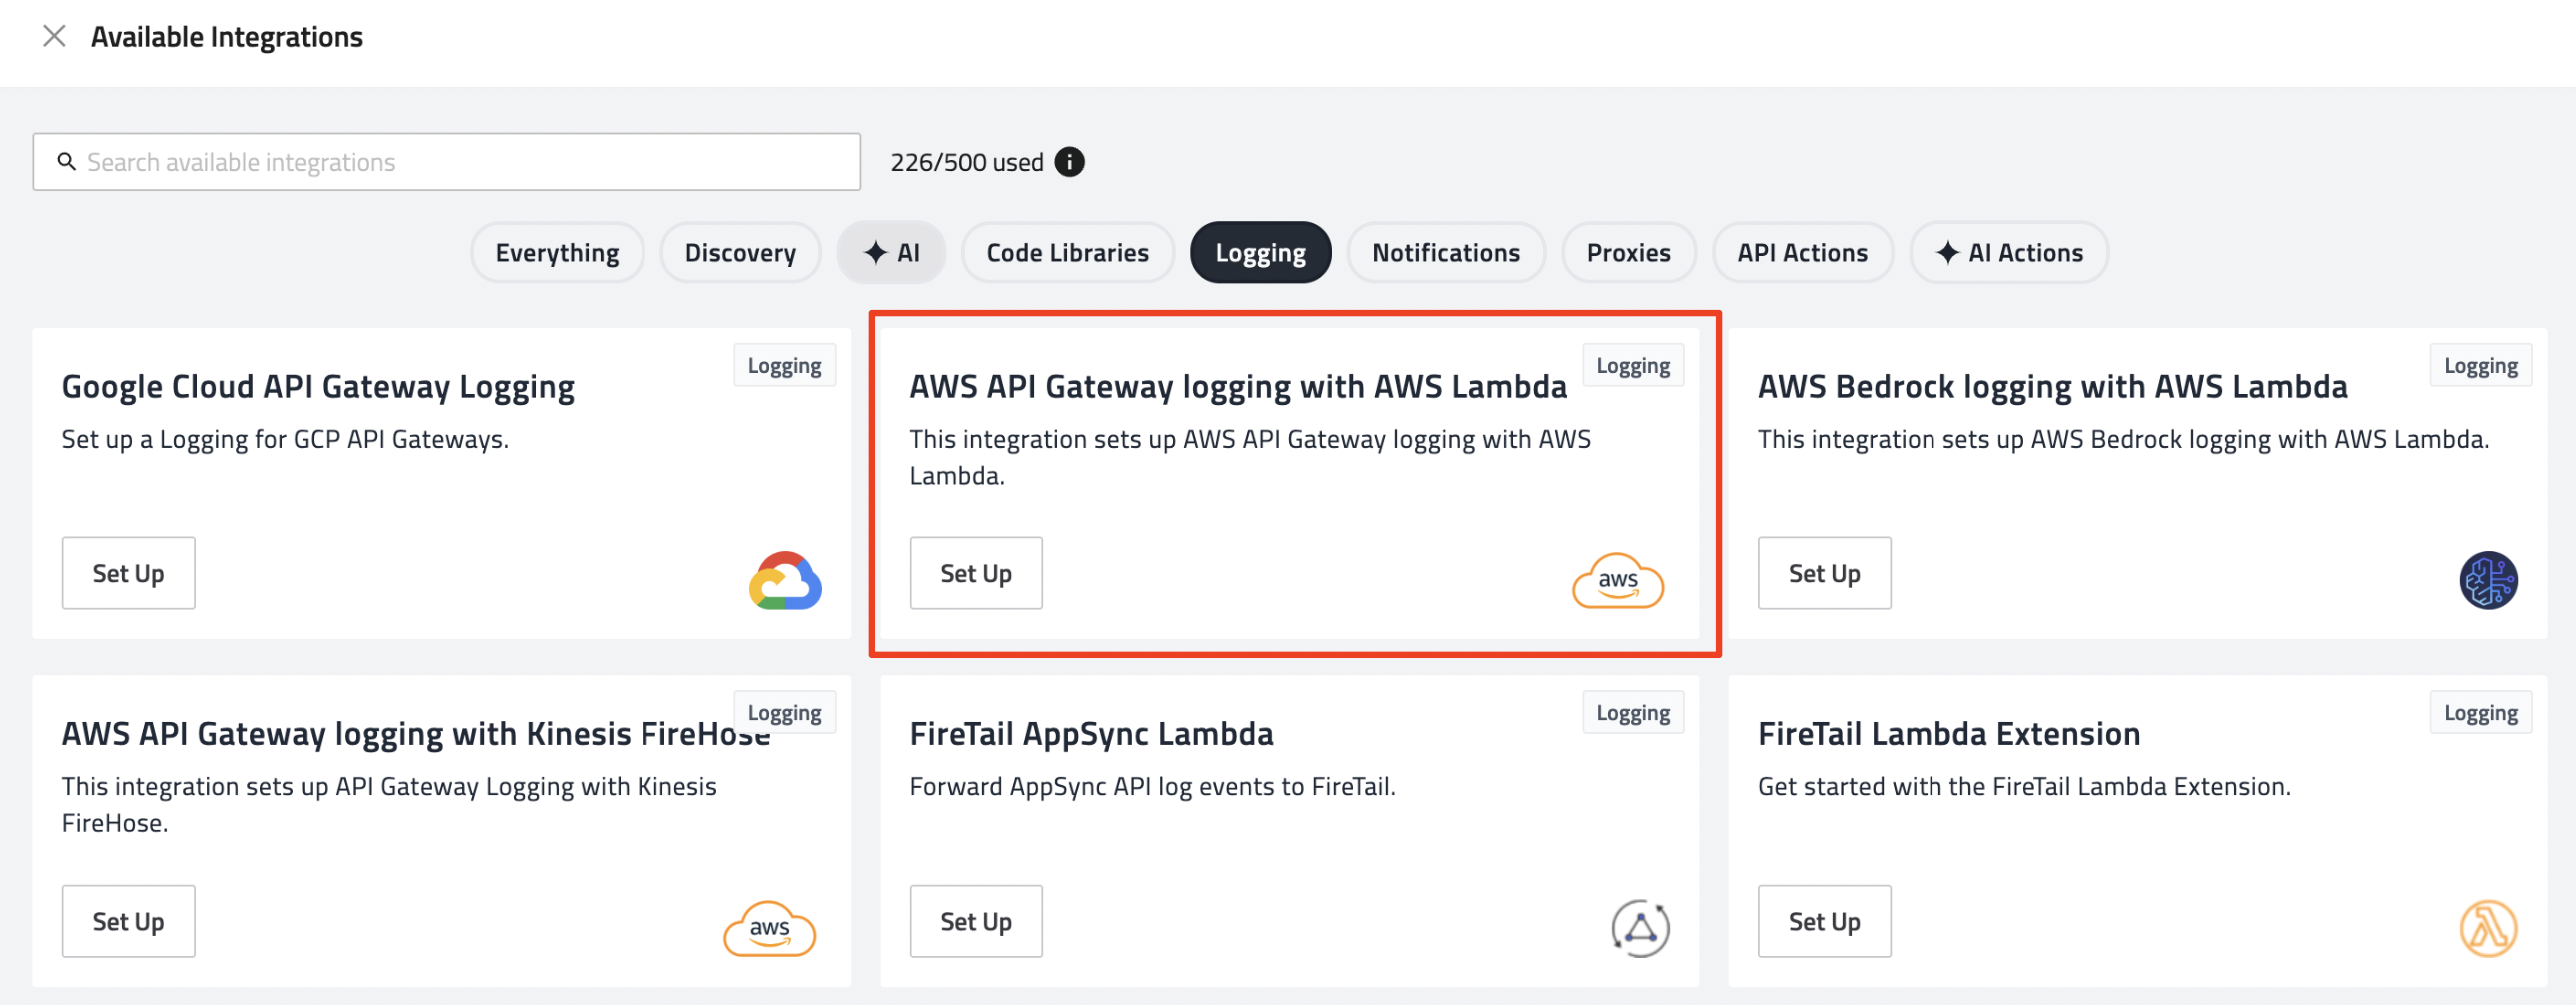Viewport: 2576px width, 1005px height.
Task: Set up FireTail AppSync Lambda integration
Action: [975, 922]
